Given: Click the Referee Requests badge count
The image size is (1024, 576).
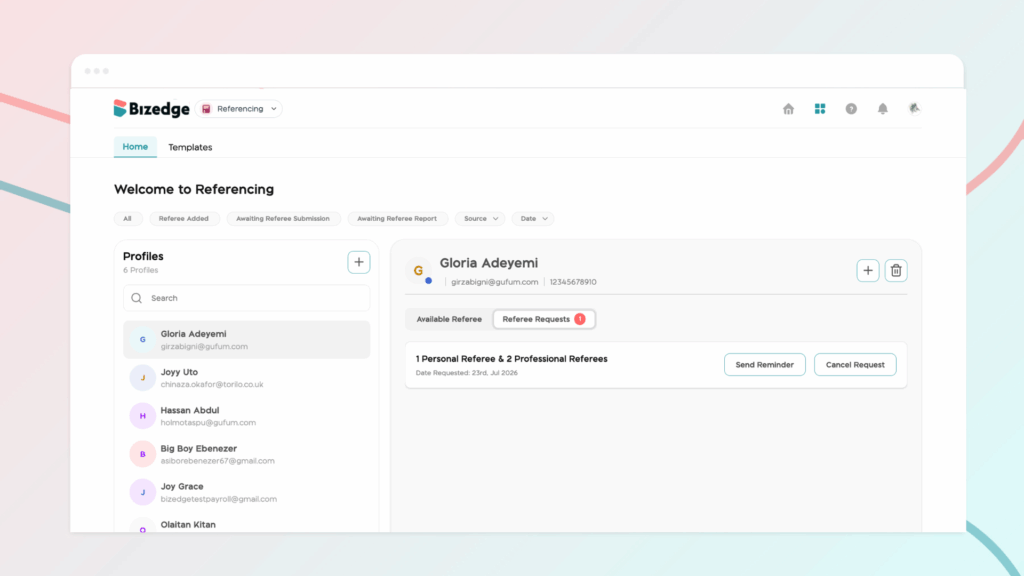Looking at the screenshot, I should coord(579,319).
